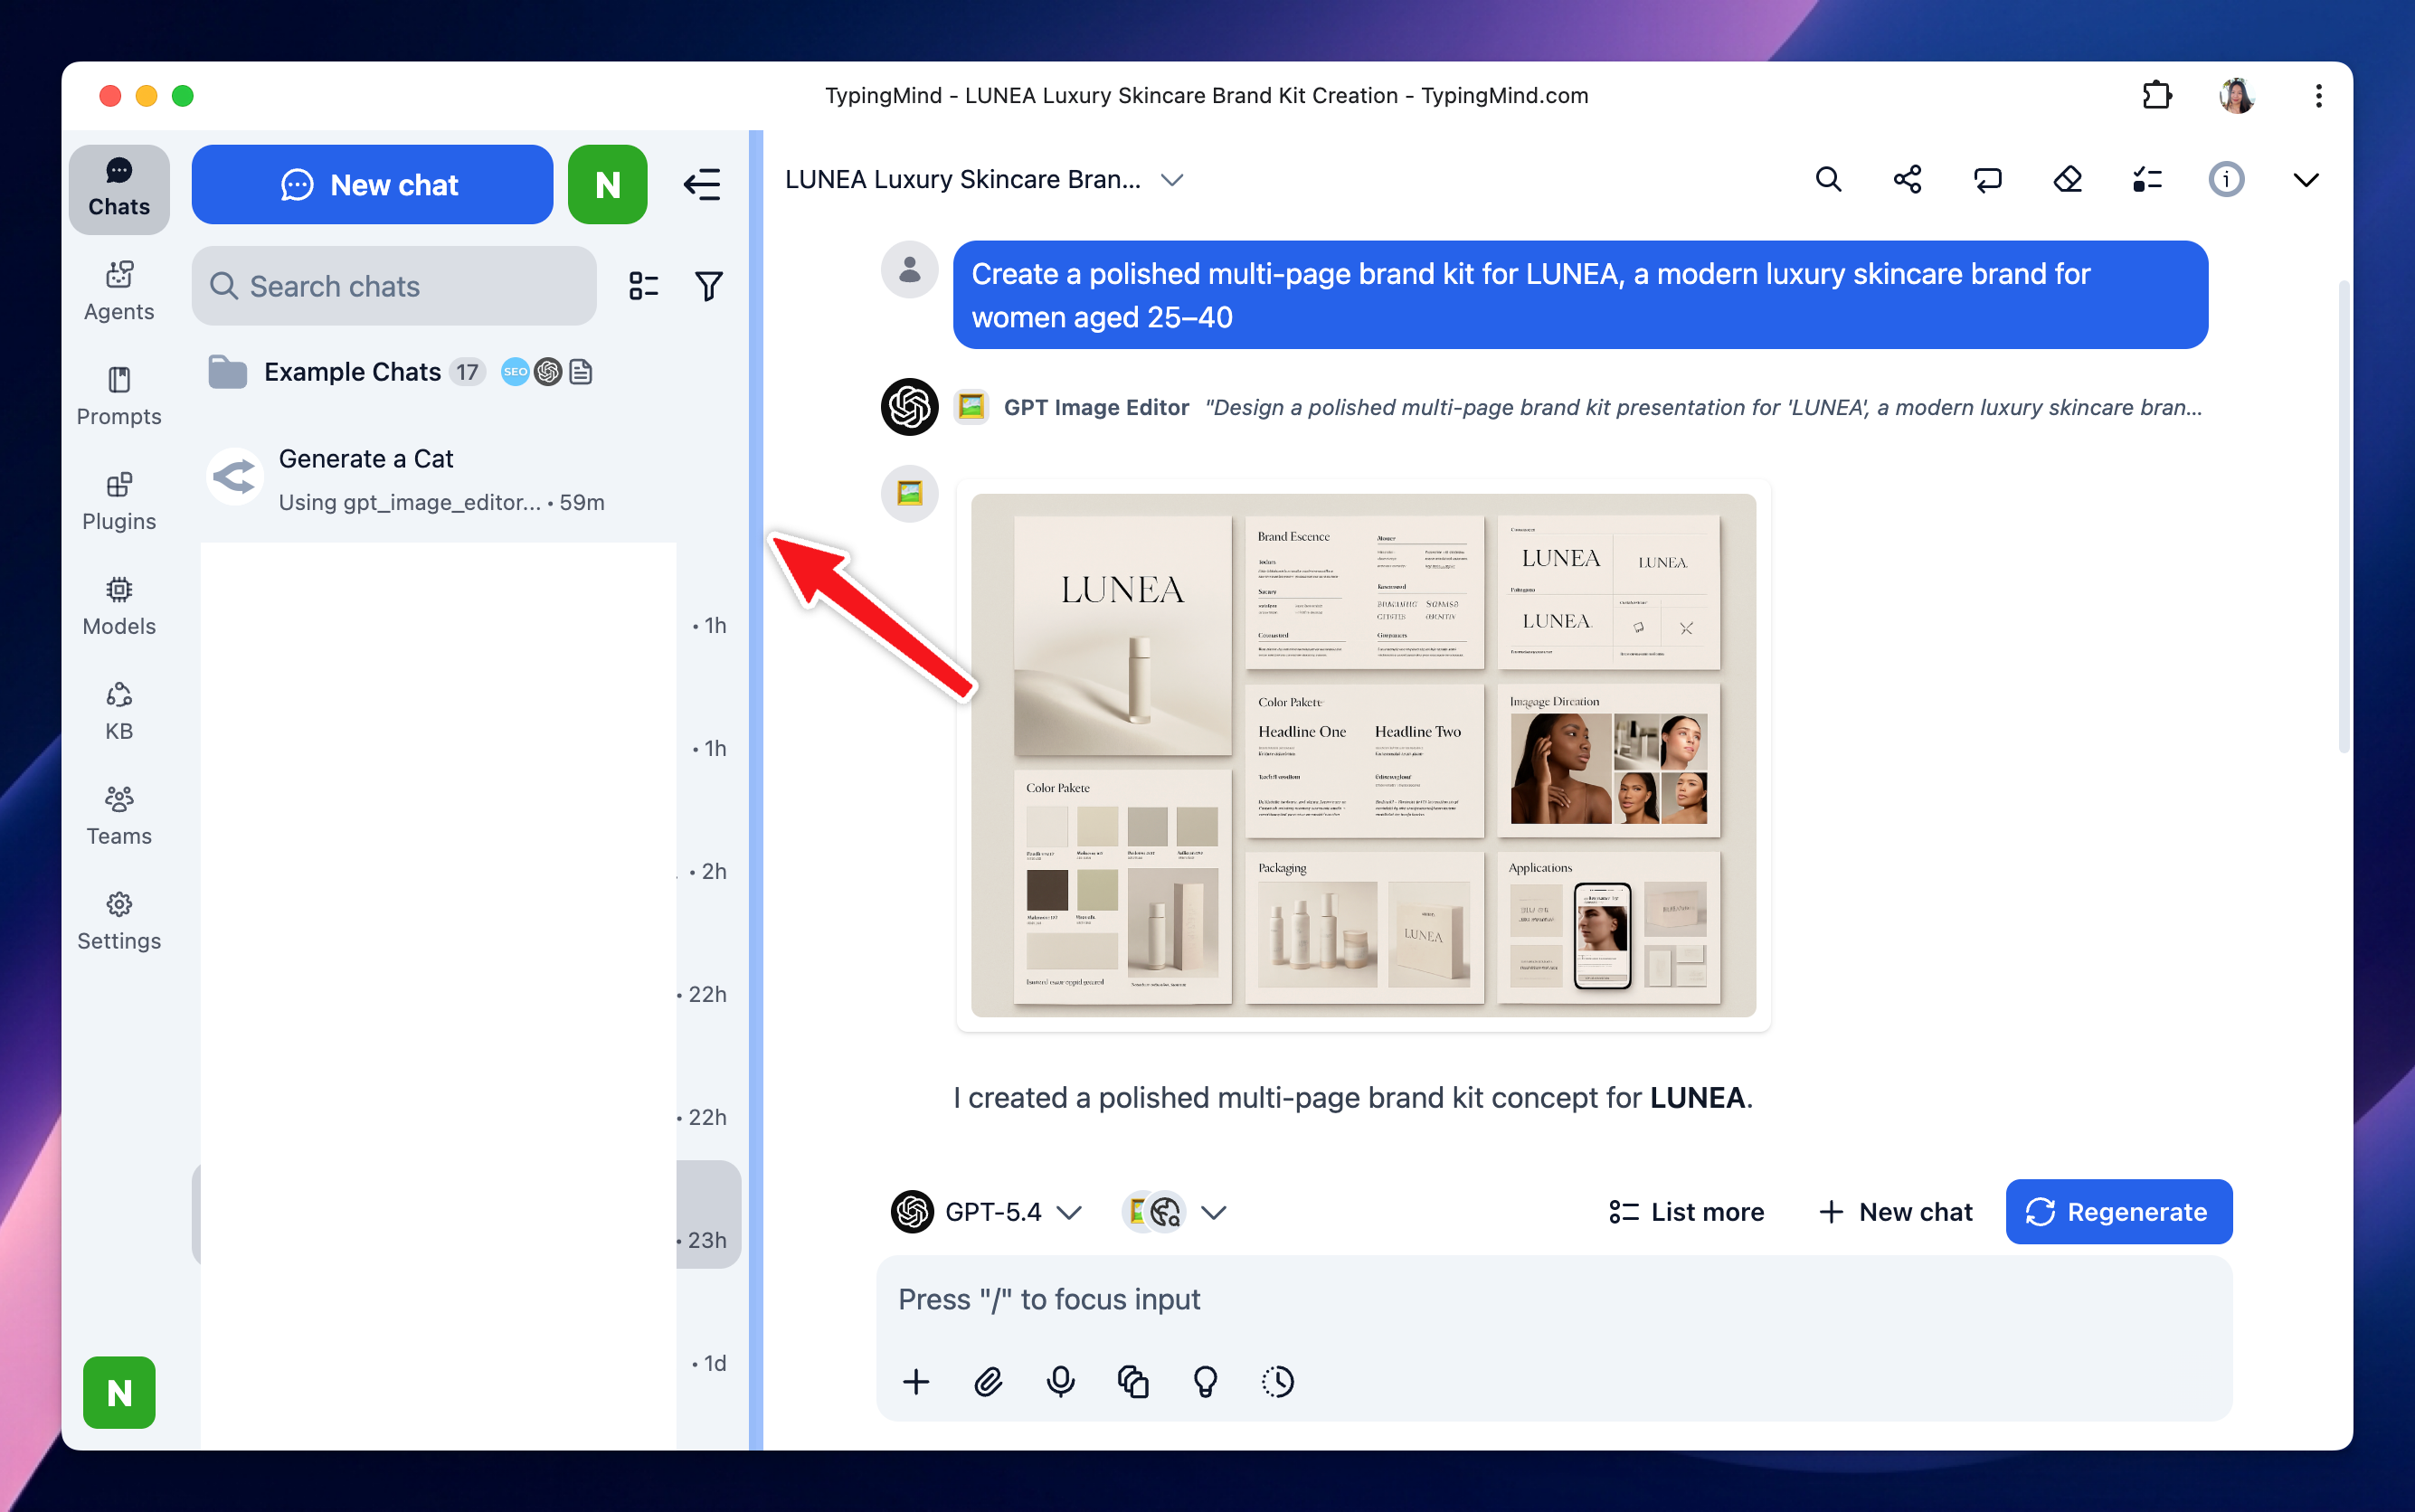Focus the Search chats field
Image resolution: width=2415 pixels, height=1512 pixels.
click(x=394, y=286)
